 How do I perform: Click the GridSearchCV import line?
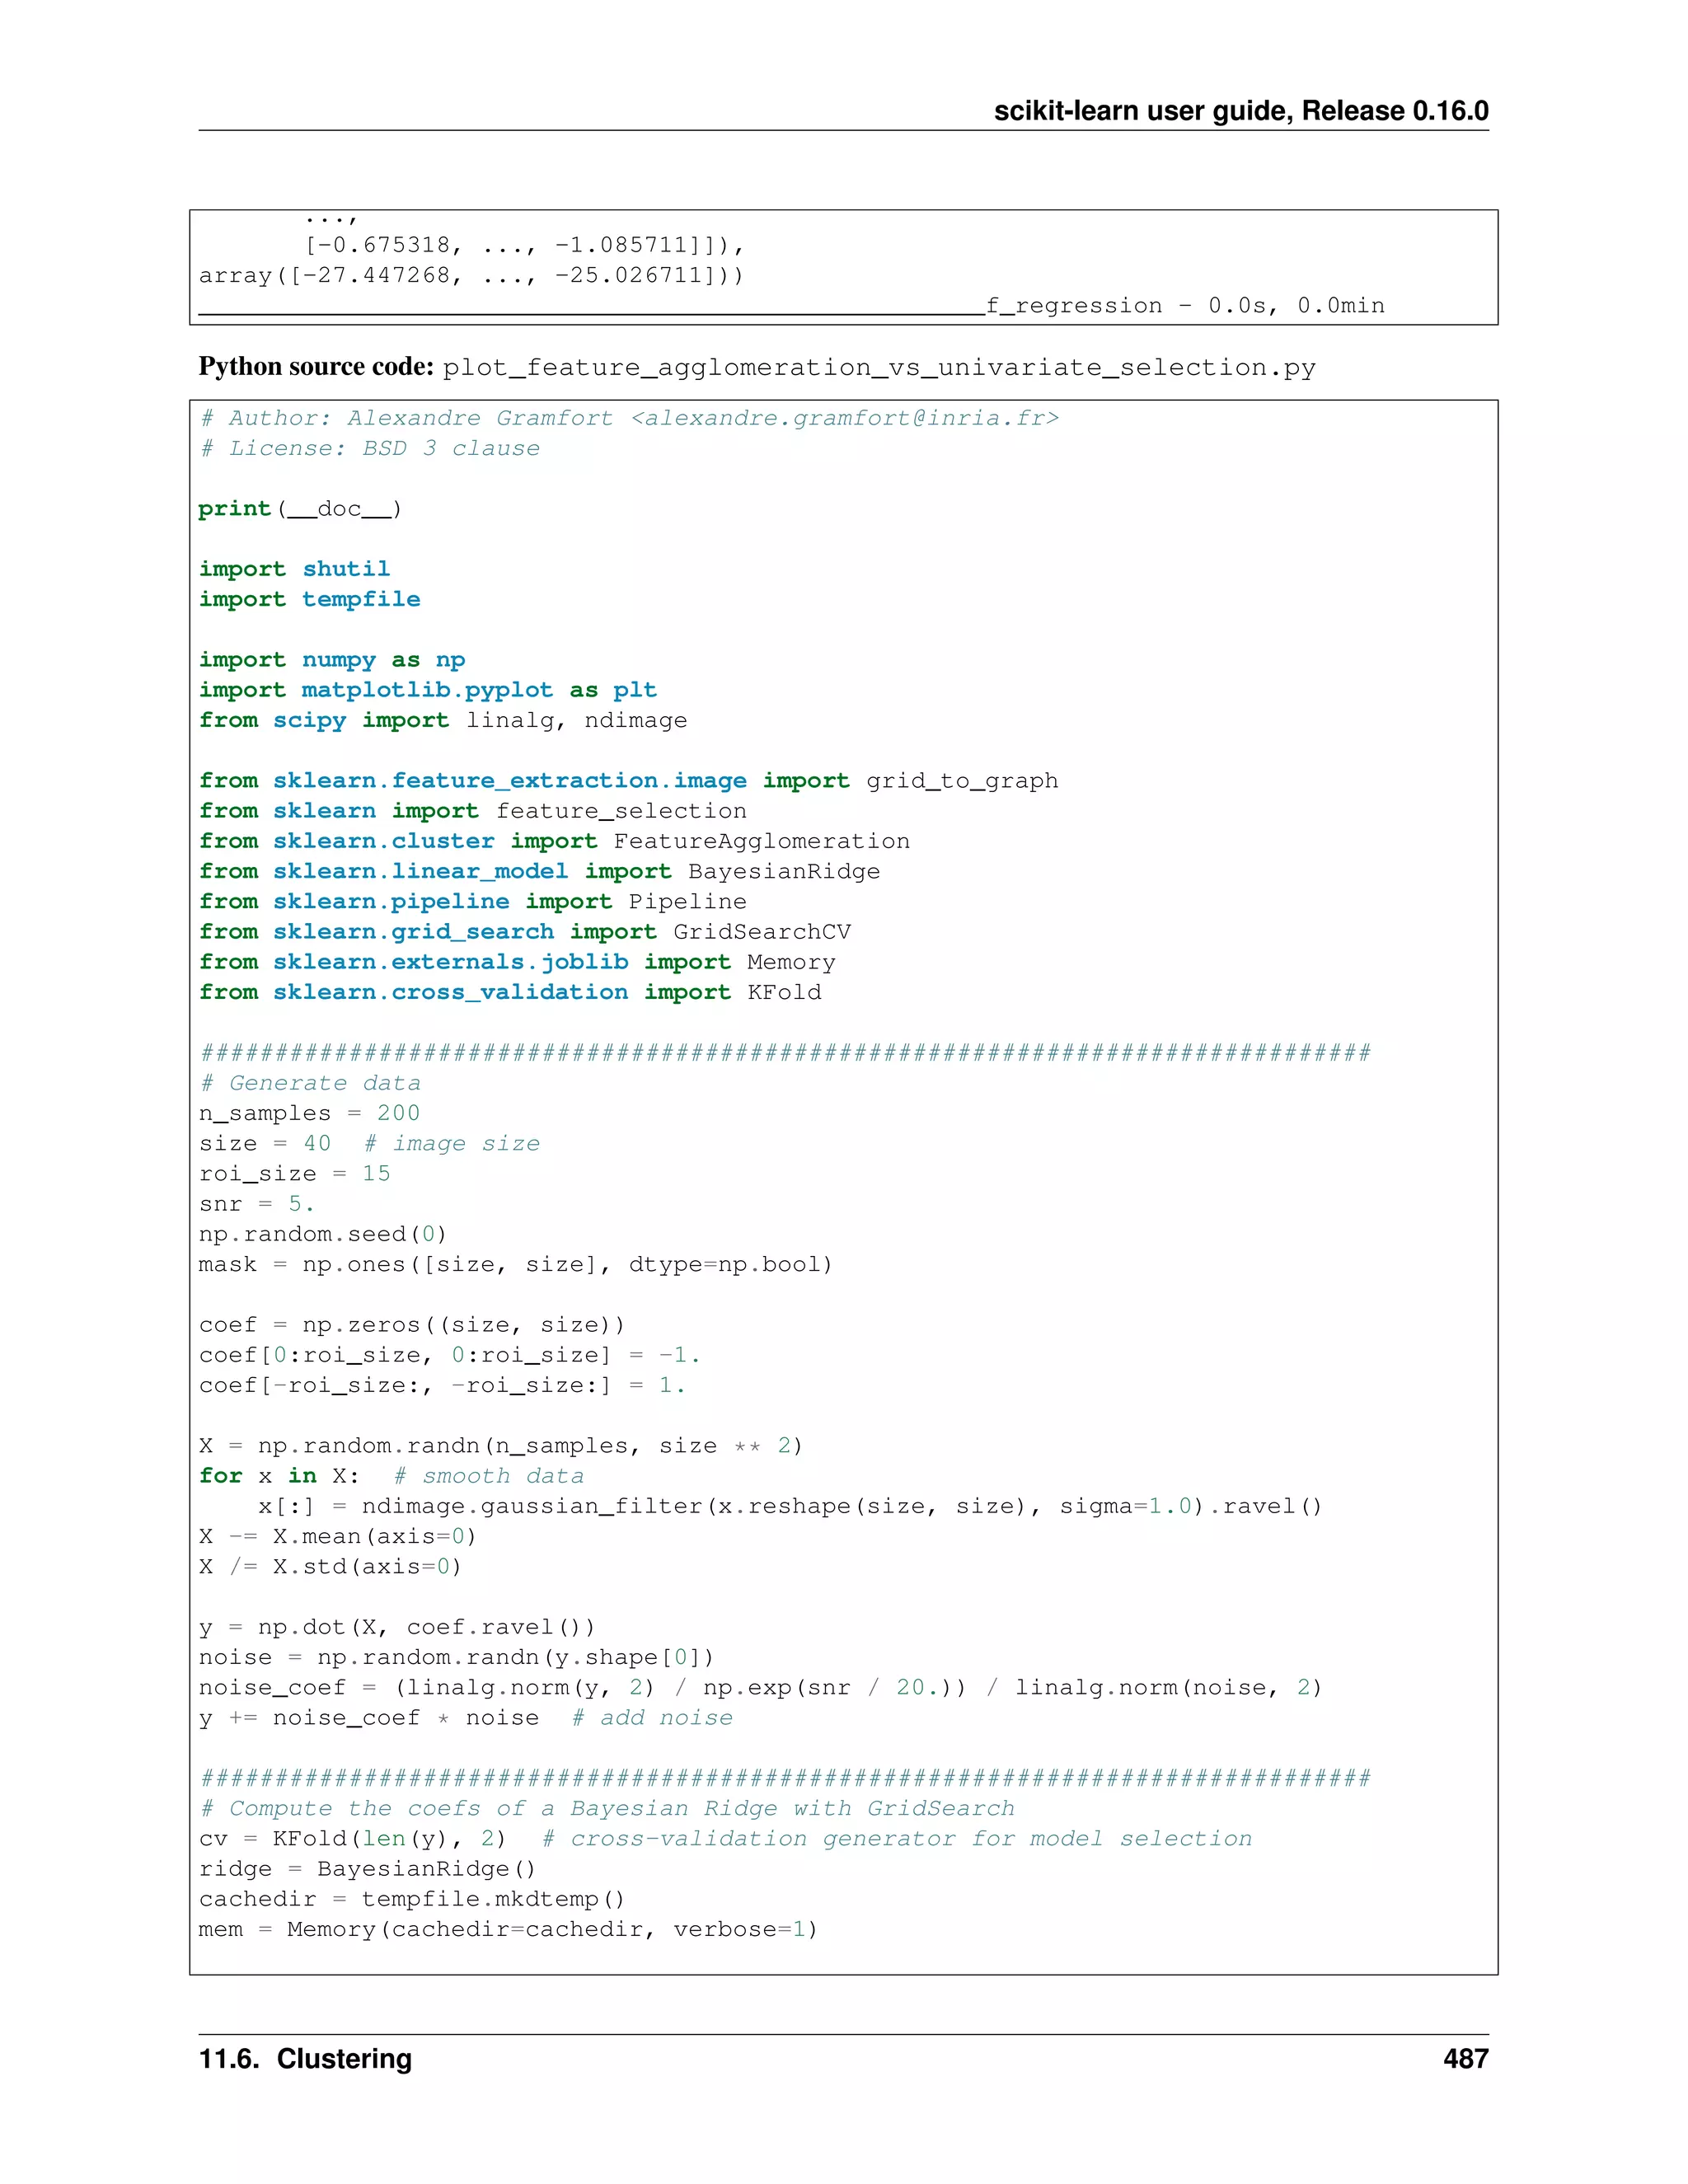525,932
